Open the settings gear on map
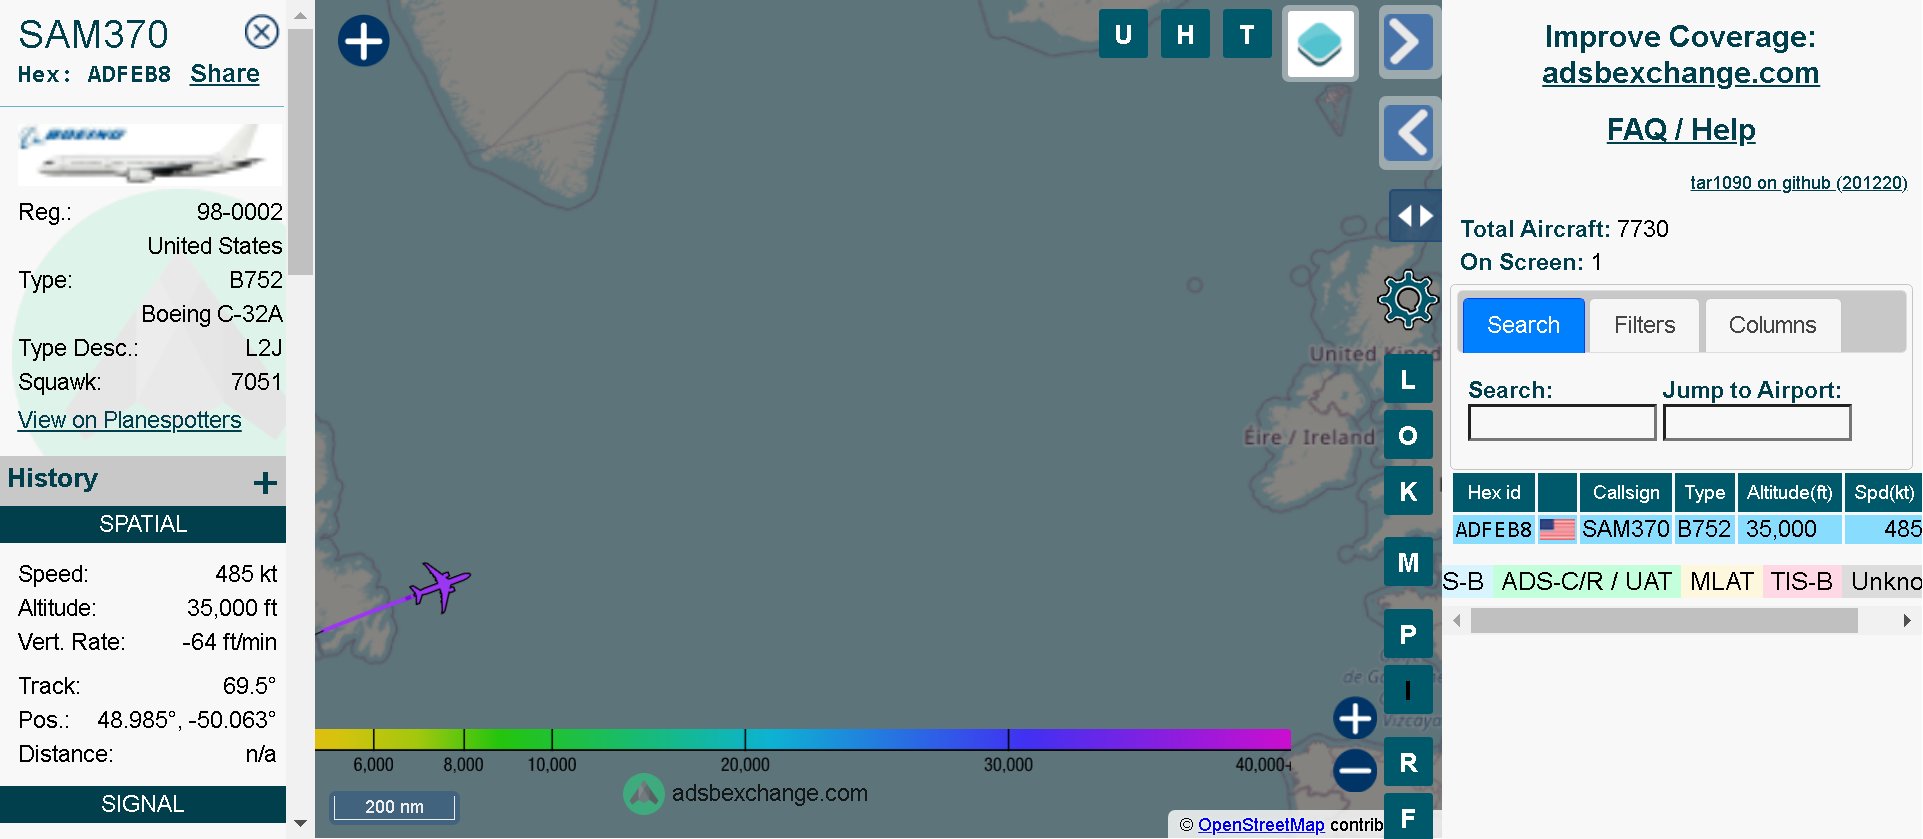This screenshot has width=1923, height=839. (1408, 299)
